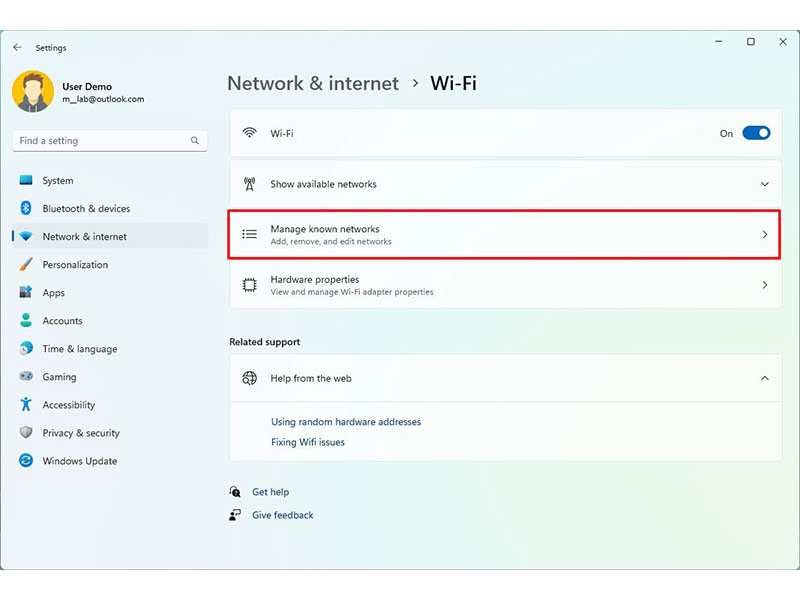Click the Help from the web label

[x=311, y=379]
